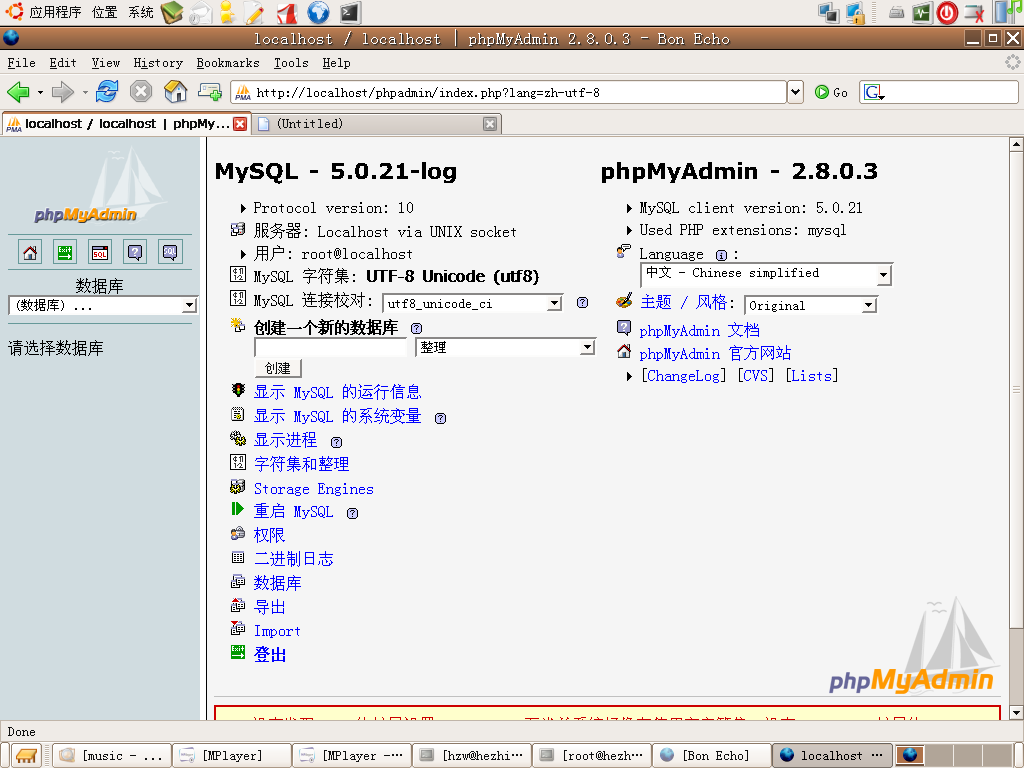Open the SQL documentation icon in sidebar

click(x=170, y=252)
